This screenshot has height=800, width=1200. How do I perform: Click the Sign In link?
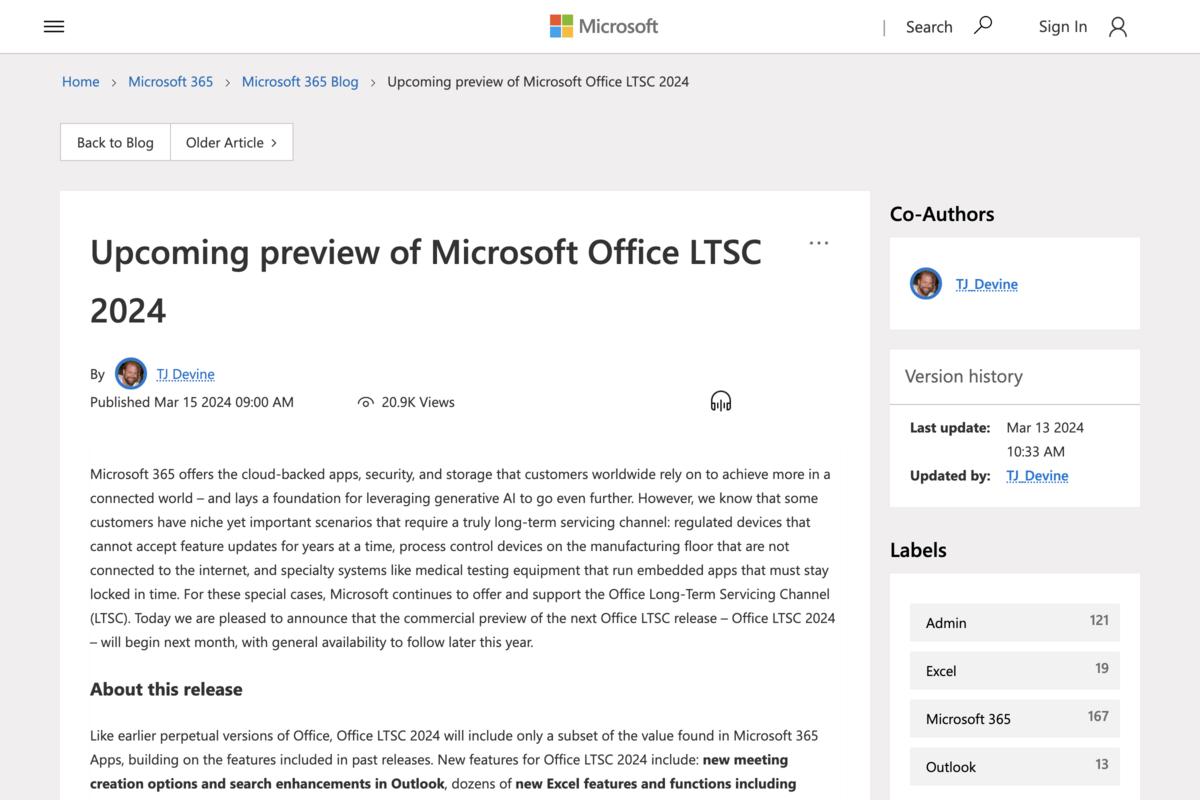(1063, 27)
